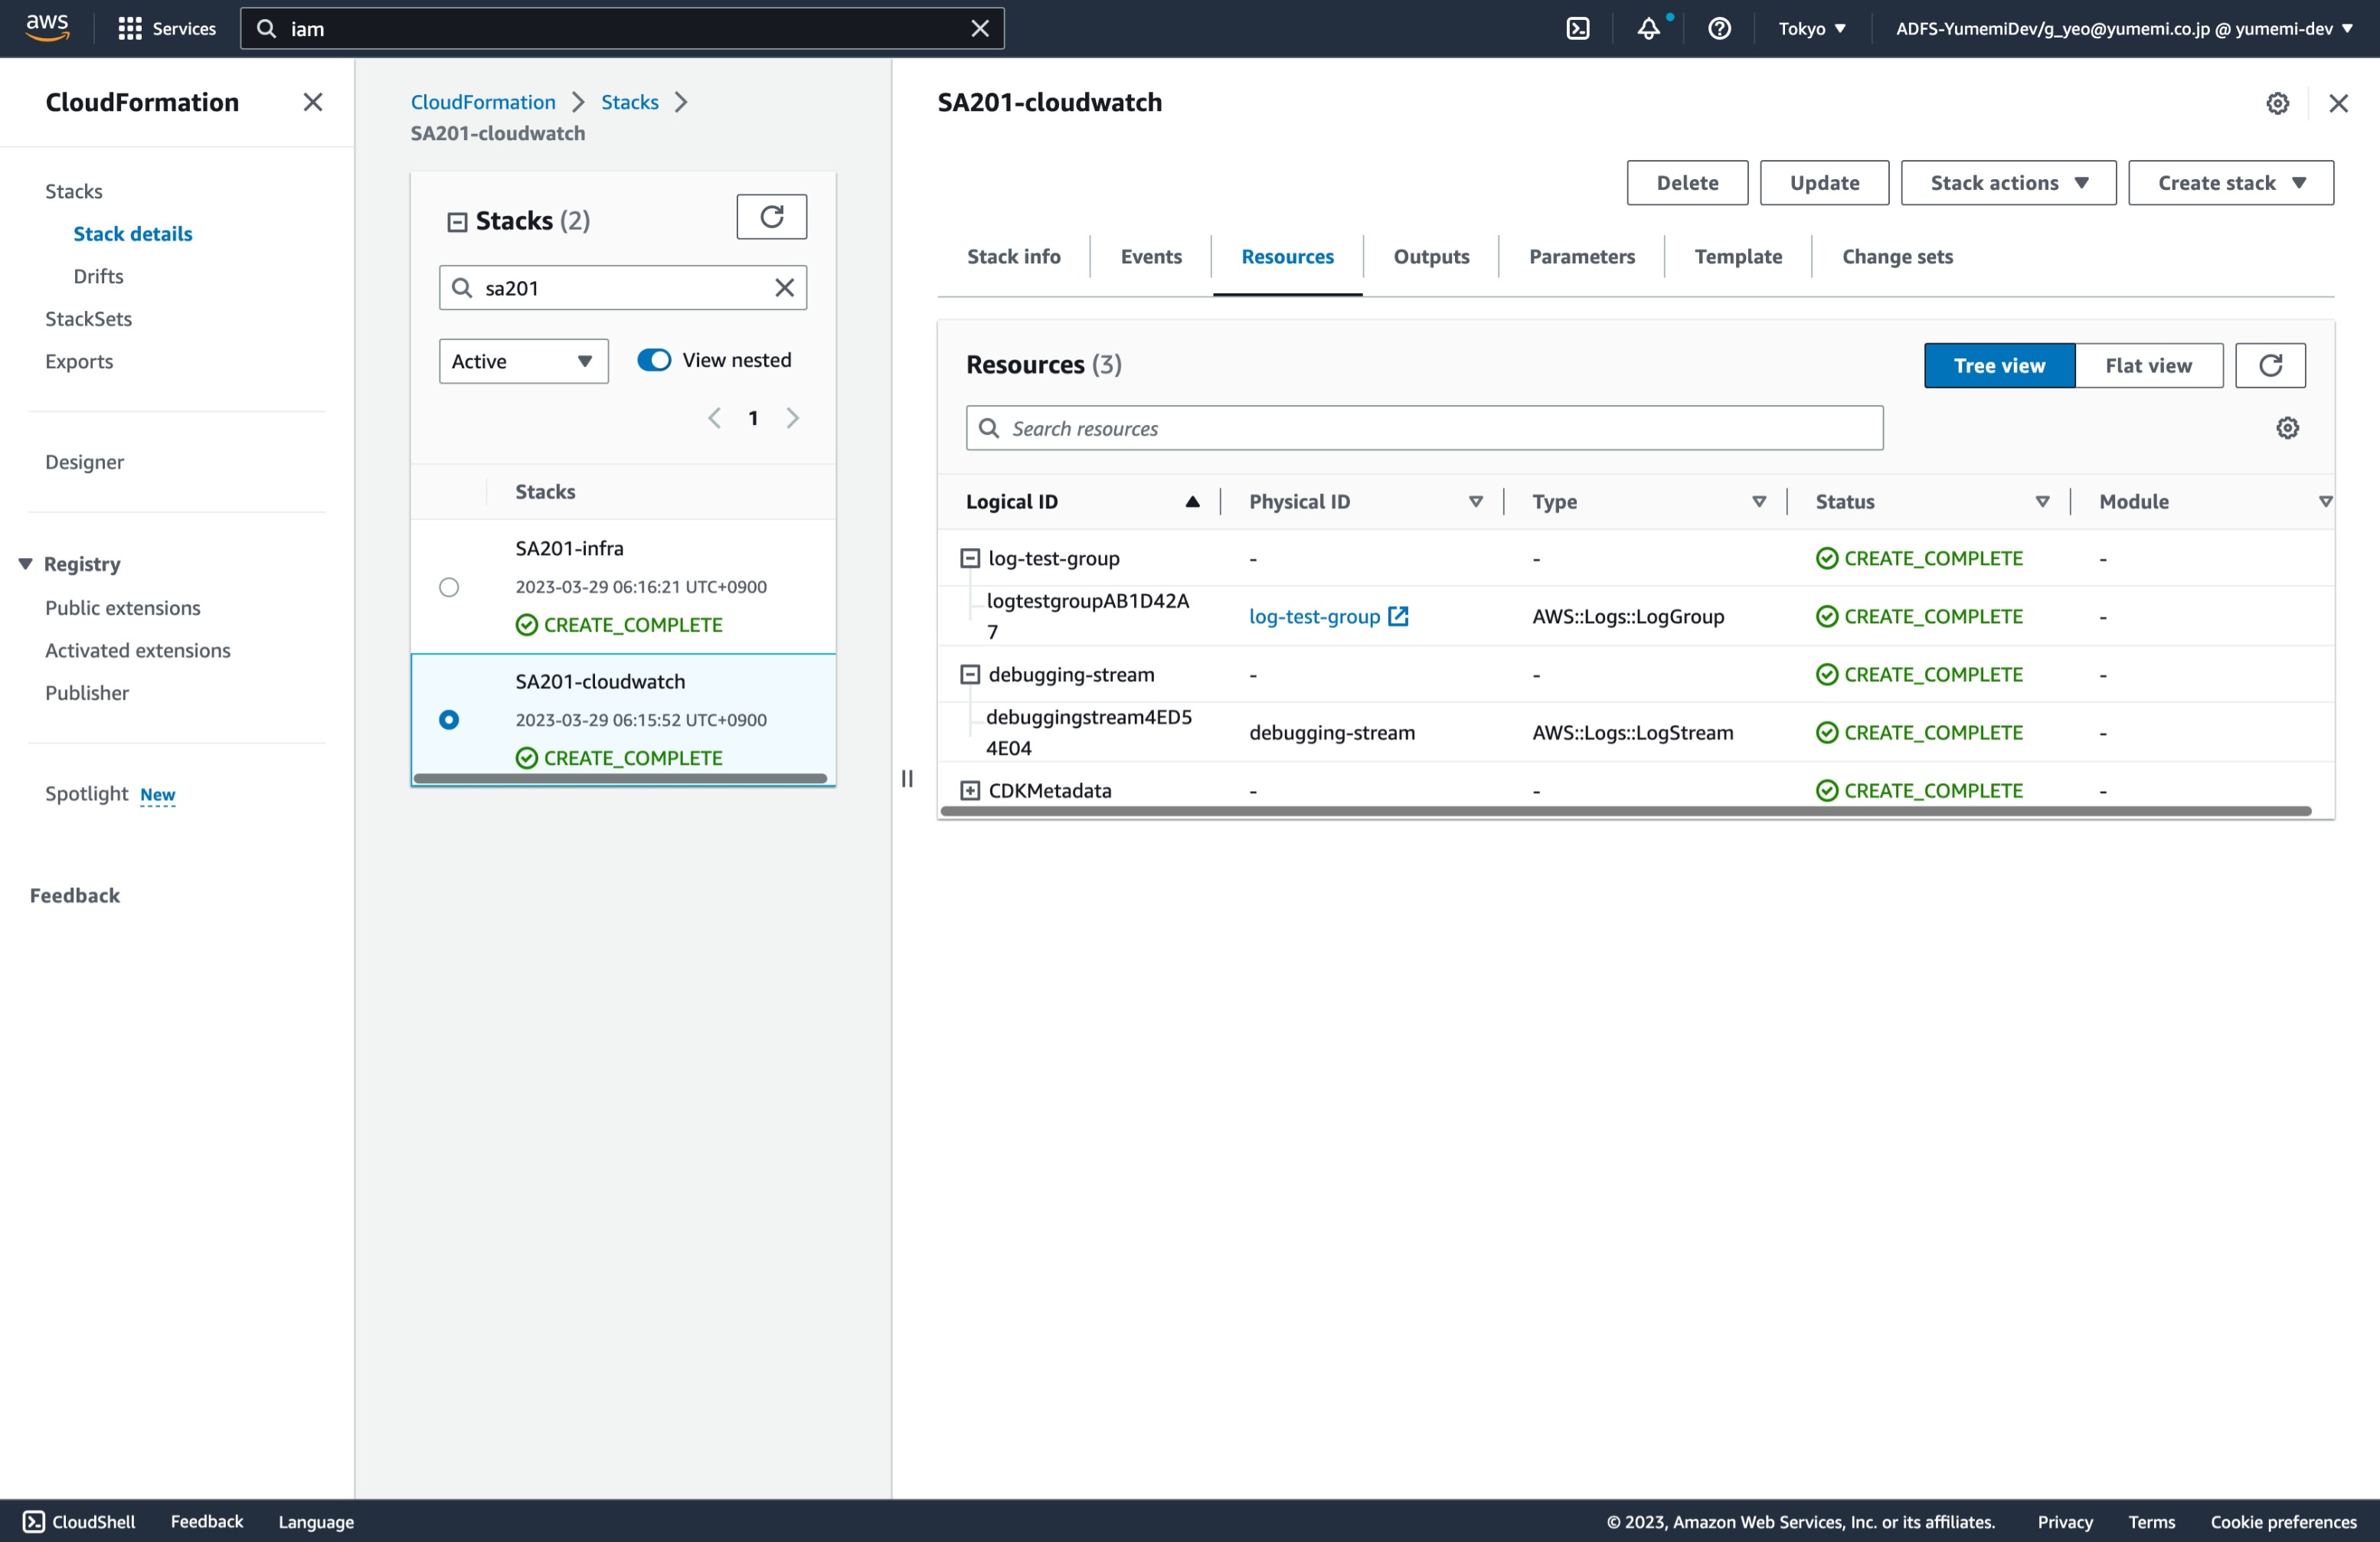2380x1542 pixels.
Task: Switch to the Template tab
Action: (1737, 257)
